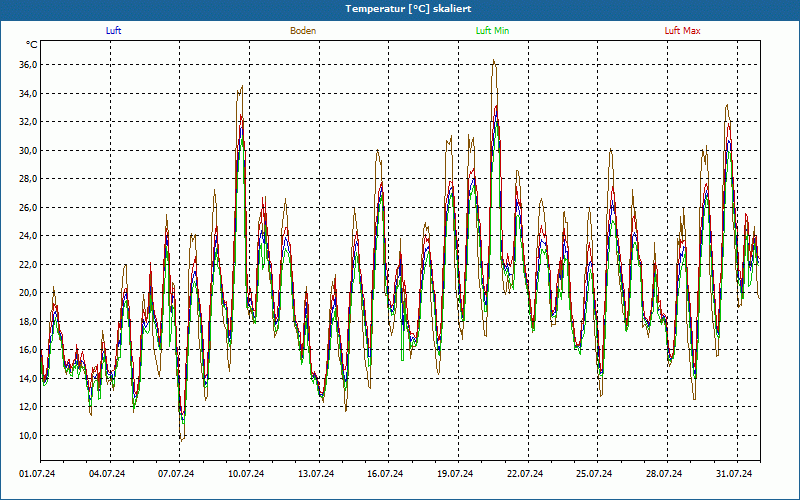Image resolution: width=800 pixels, height=500 pixels.
Task: Click the 14,0 y-axis value
Action: [x=29, y=379]
